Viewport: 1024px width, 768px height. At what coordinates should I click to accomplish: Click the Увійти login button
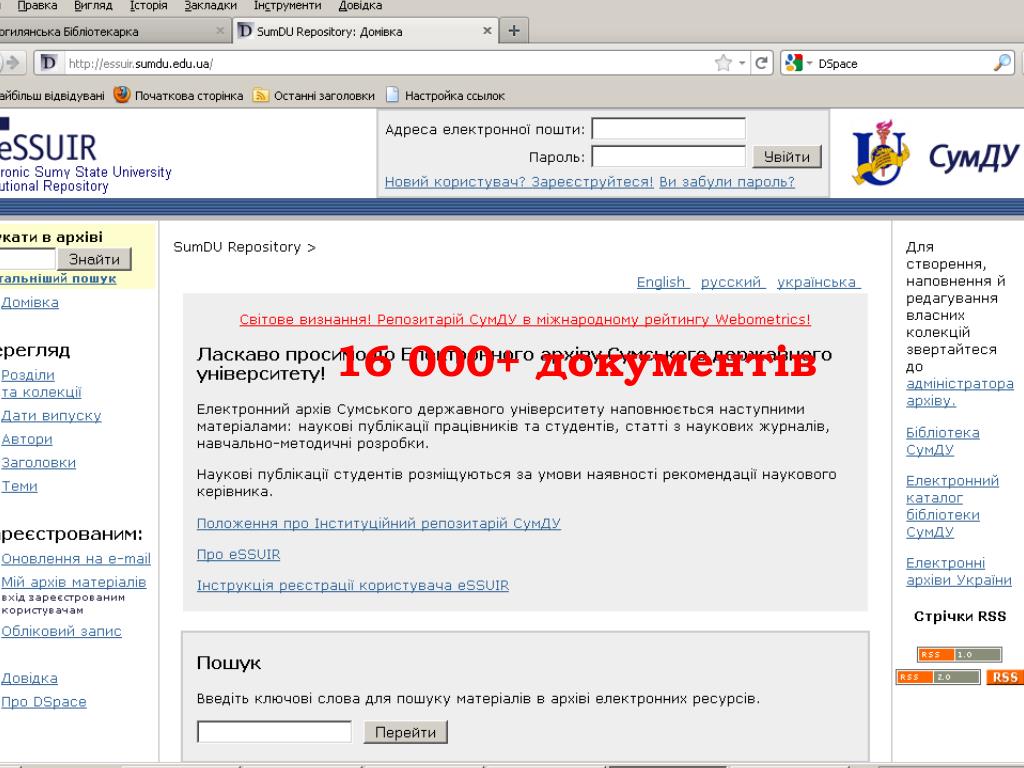(786, 157)
